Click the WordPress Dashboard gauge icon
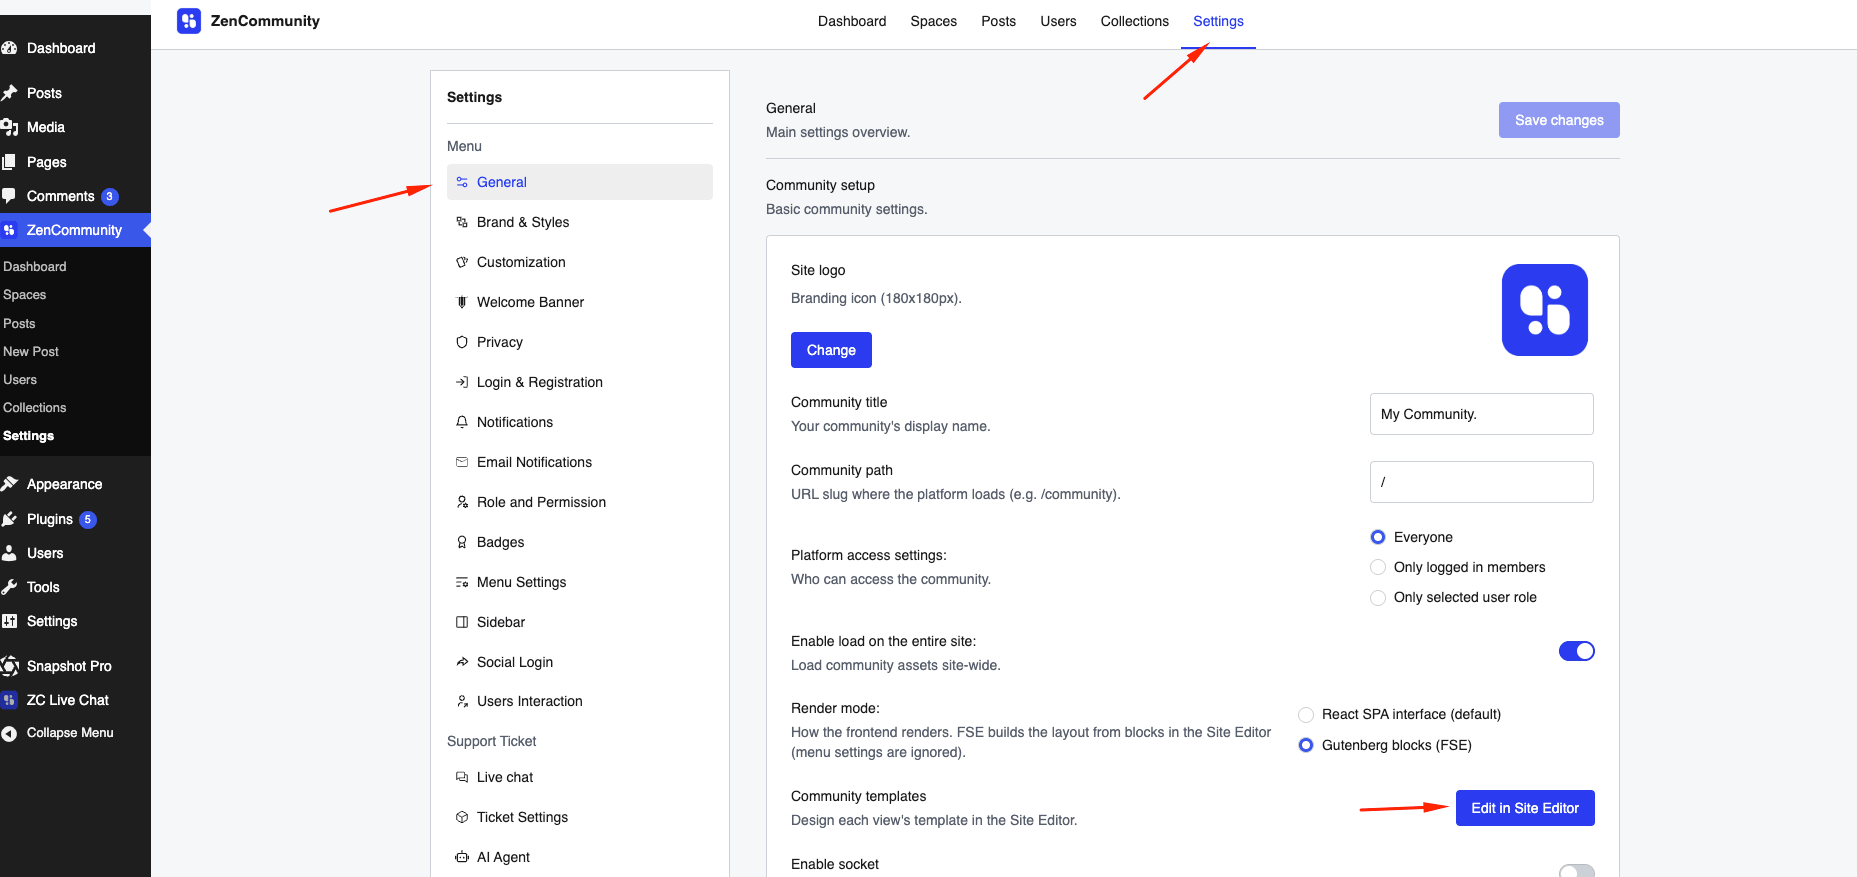 point(9,48)
